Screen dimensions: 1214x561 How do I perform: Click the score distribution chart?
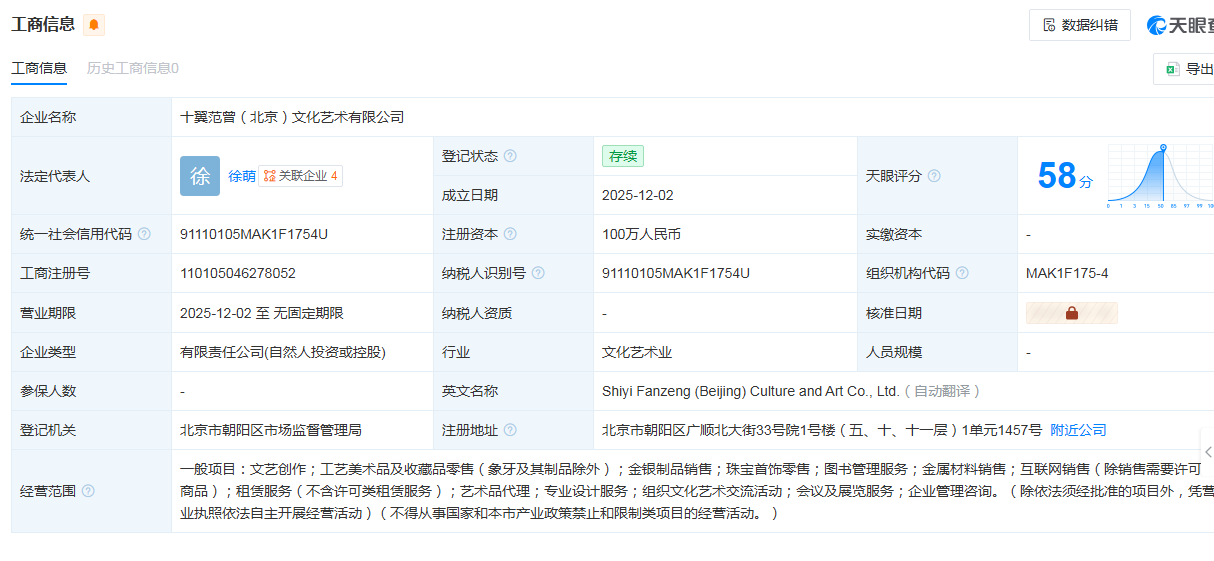click(1160, 176)
